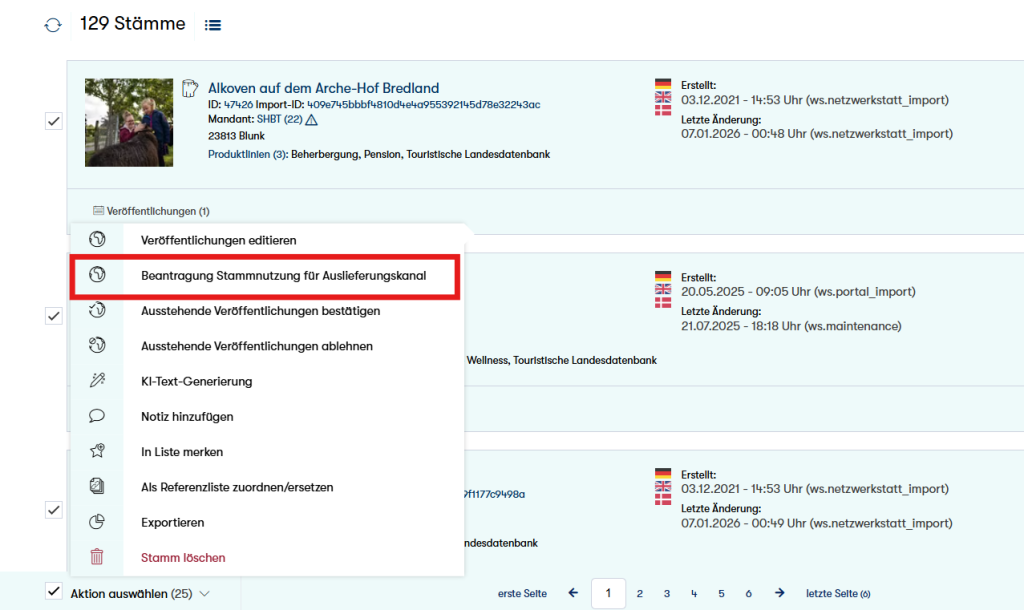This screenshot has height=610, width=1024.
Task: Choose Ausstehende Veröffentlichungen bestätigen
Action: pyautogui.click(x=260, y=311)
